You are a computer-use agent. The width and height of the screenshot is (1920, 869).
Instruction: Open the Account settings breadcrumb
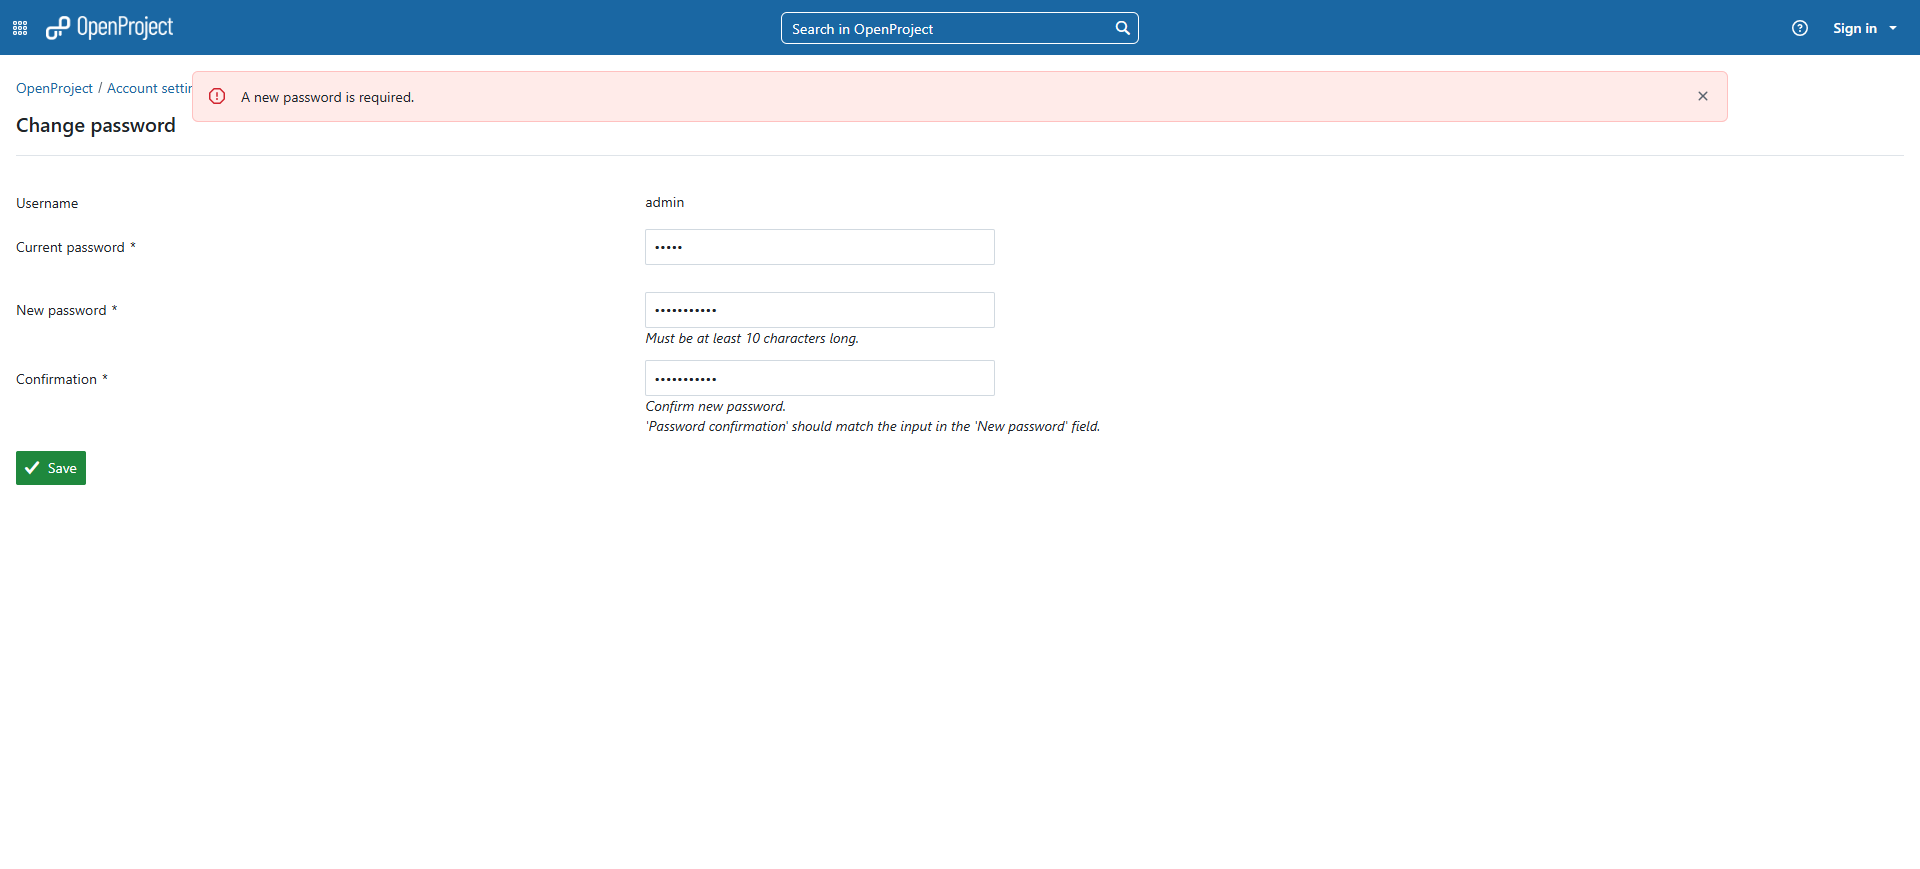click(148, 88)
